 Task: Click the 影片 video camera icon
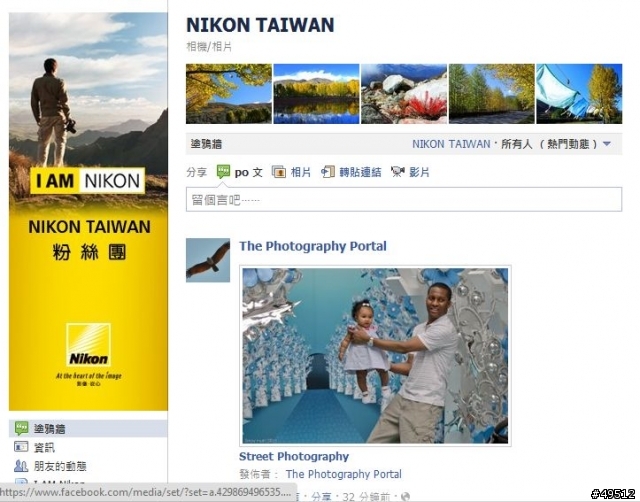pyautogui.click(x=398, y=171)
